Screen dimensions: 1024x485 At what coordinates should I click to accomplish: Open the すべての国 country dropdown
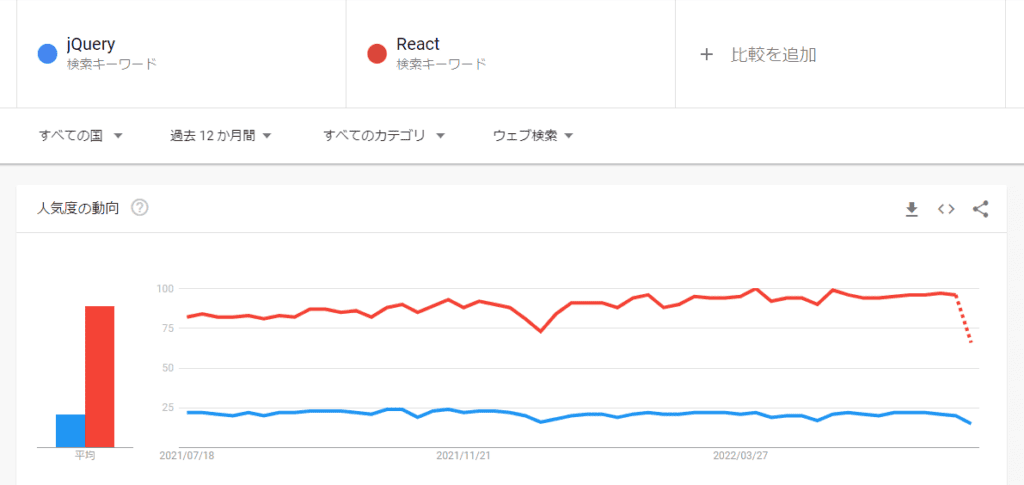point(80,135)
